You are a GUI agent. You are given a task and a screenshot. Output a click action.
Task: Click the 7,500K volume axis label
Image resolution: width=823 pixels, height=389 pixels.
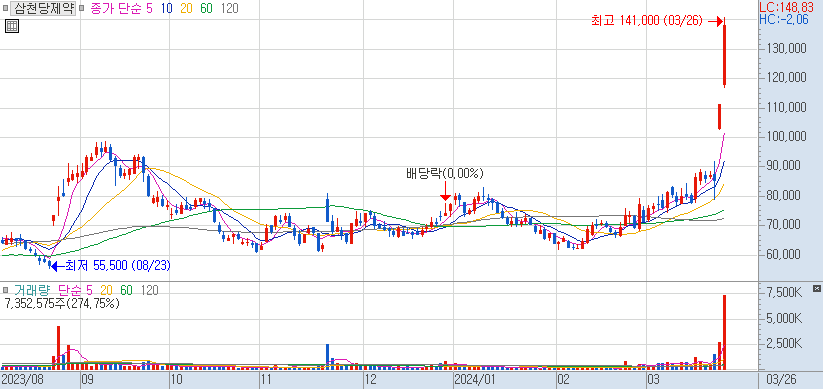click(785, 292)
